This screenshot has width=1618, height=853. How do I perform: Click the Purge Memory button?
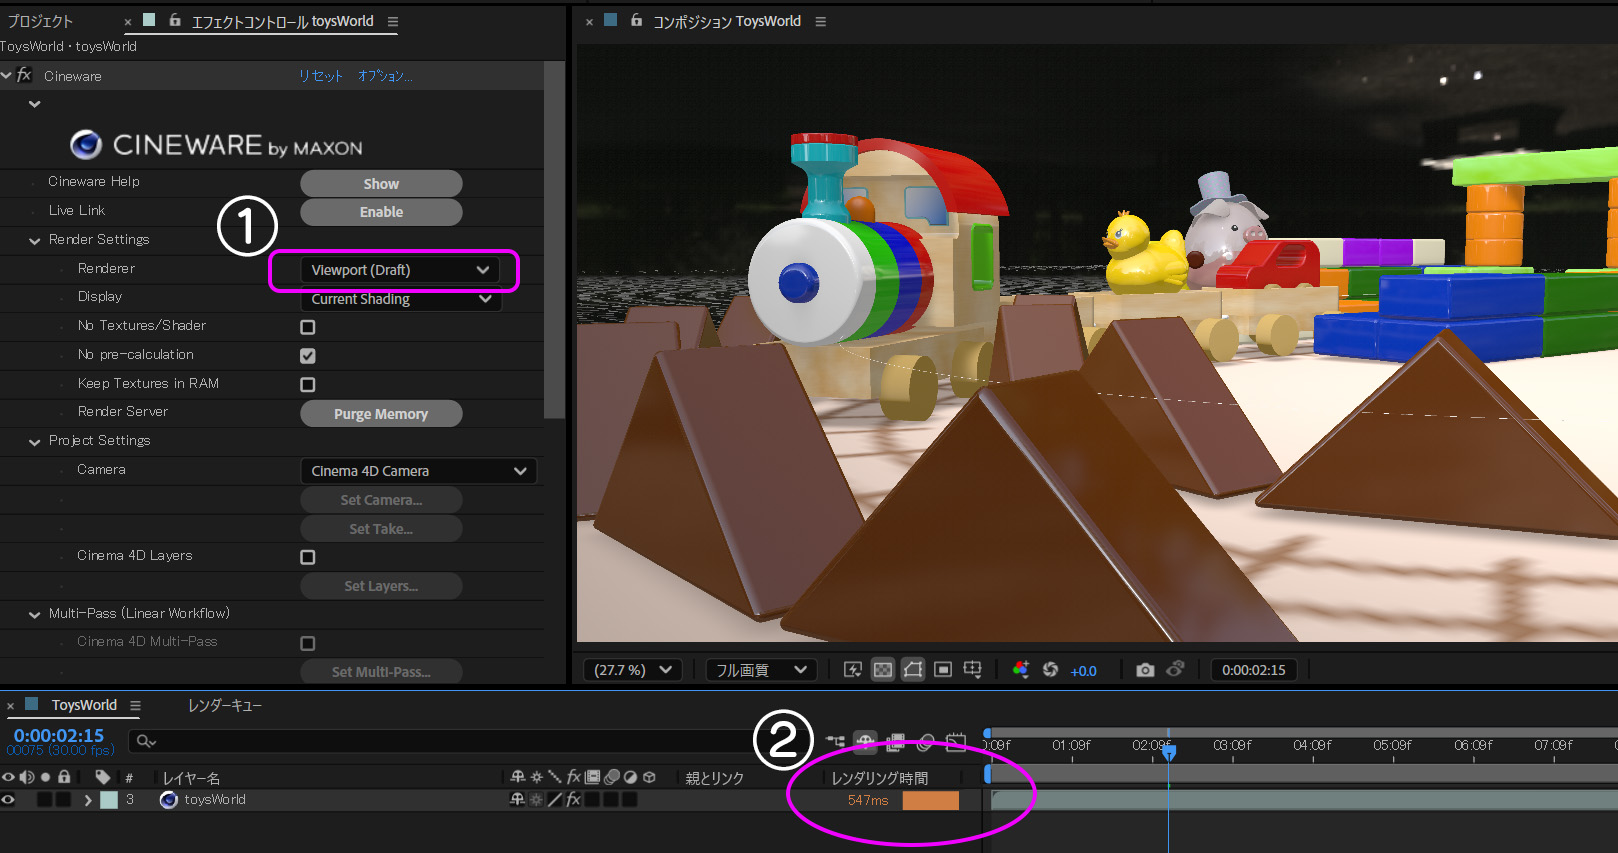coord(381,414)
